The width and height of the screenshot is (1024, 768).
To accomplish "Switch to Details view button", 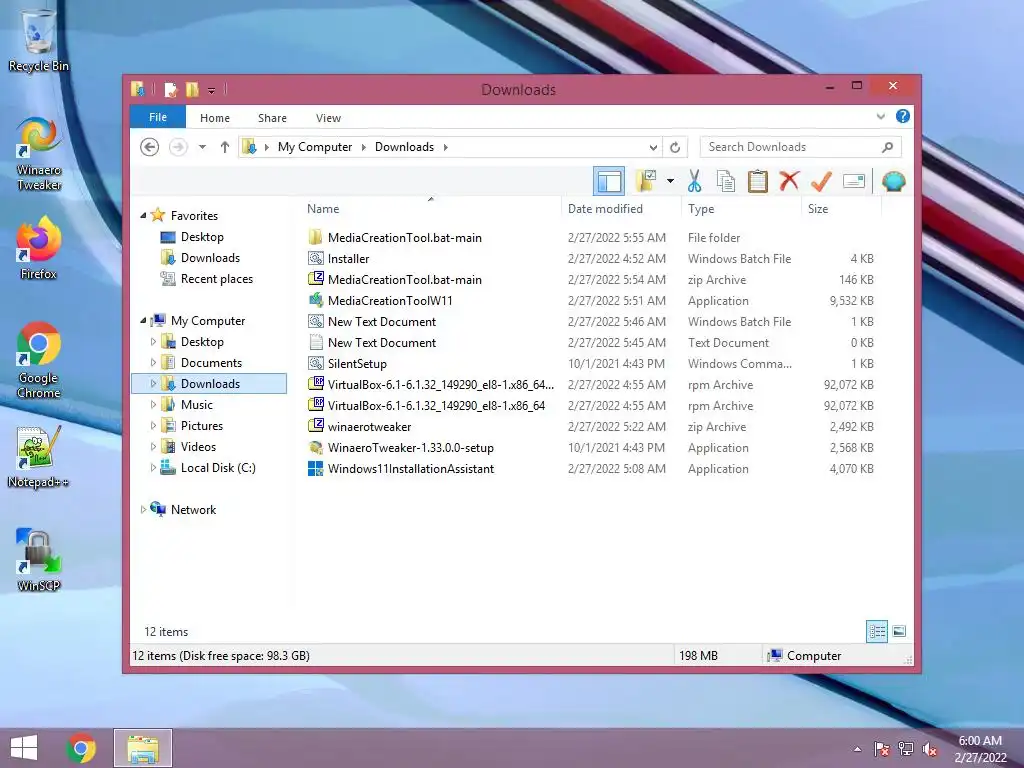I will point(877,631).
